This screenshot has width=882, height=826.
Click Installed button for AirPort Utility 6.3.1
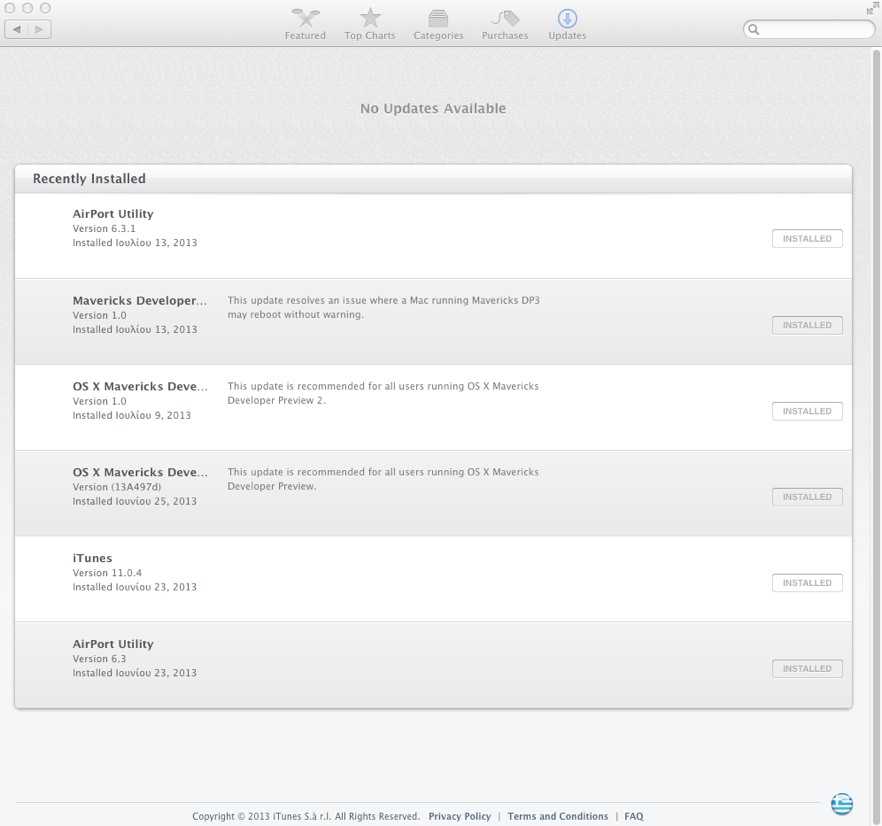807,239
